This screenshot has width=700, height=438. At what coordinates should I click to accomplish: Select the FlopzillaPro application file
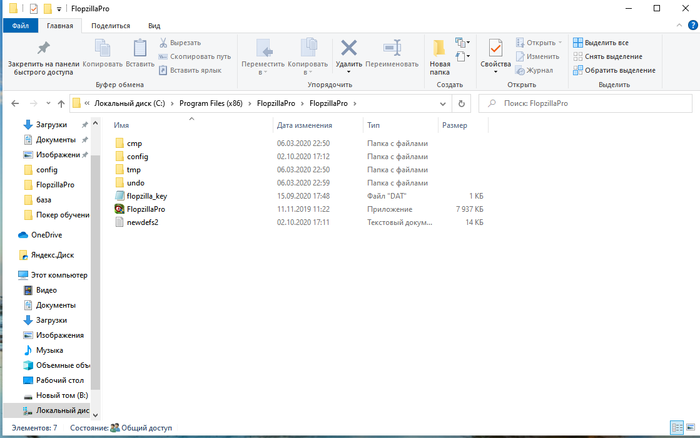tap(146, 209)
